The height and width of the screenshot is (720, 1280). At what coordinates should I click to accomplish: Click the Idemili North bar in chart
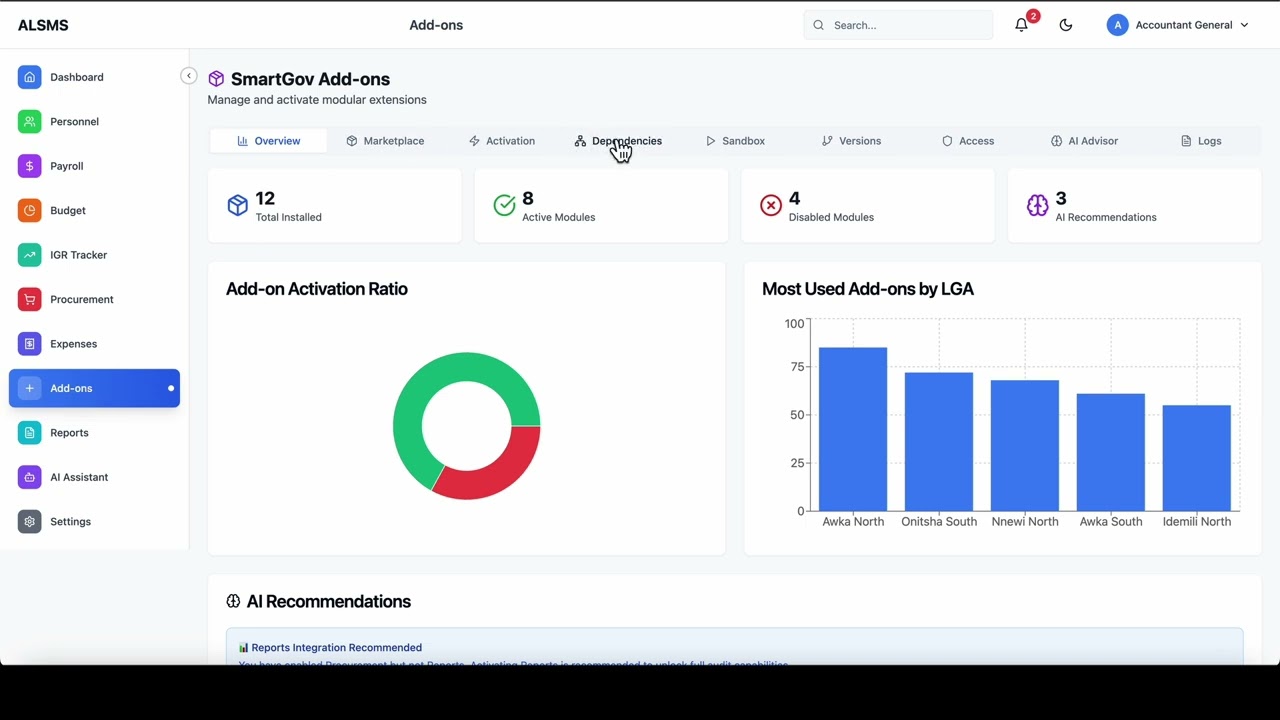(x=1197, y=458)
